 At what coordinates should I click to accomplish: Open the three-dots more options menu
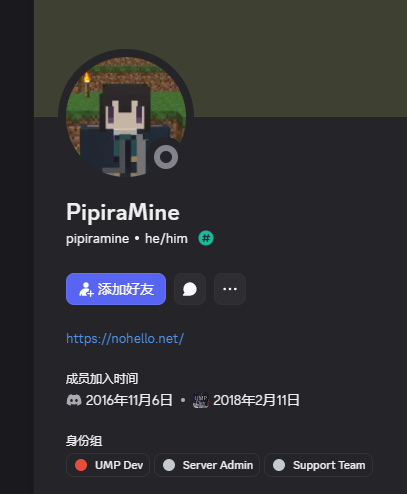(x=230, y=289)
